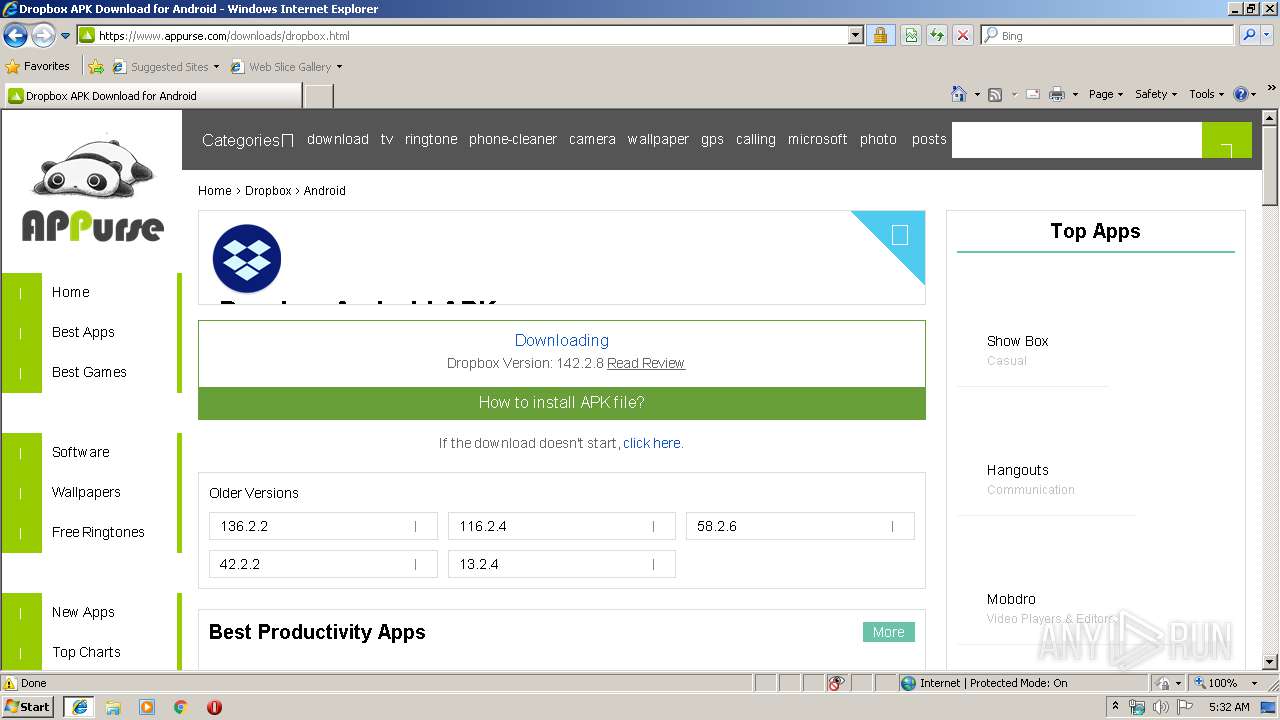Click the Help question mark icon
The height and width of the screenshot is (720, 1280).
pyautogui.click(x=1241, y=94)
